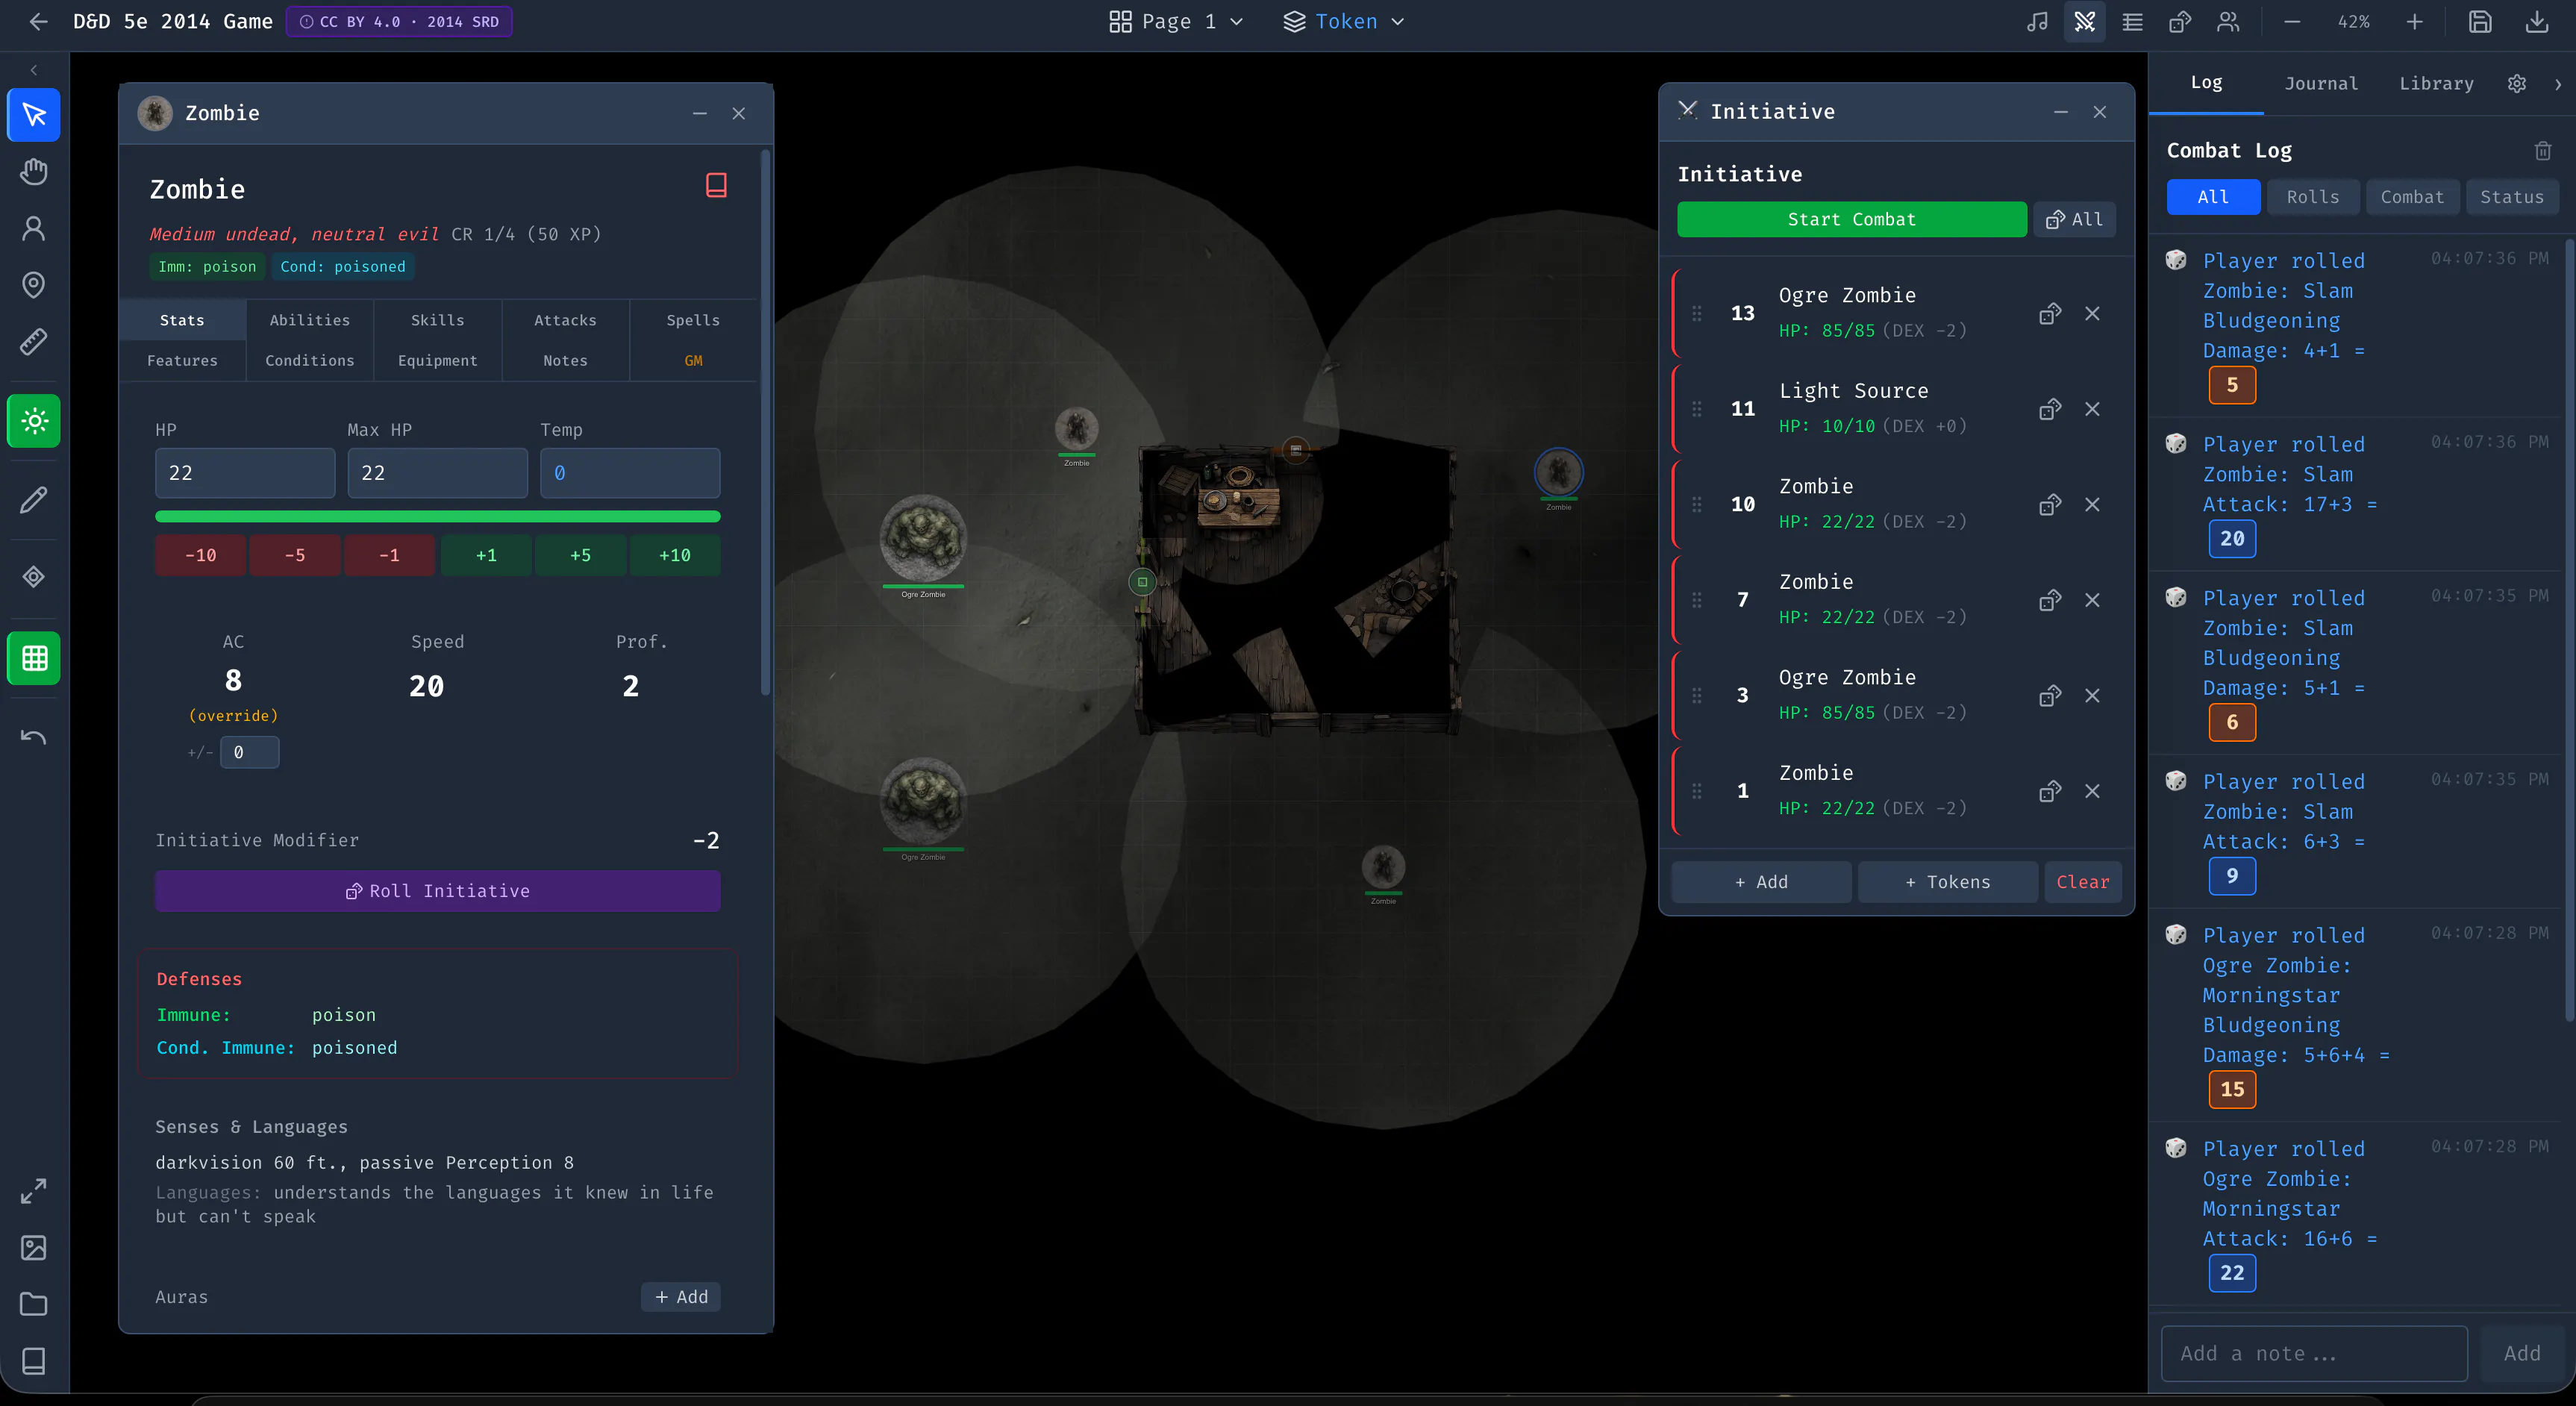Switch to the Journal tab

pyautogui.click(x=2321, y=84)
